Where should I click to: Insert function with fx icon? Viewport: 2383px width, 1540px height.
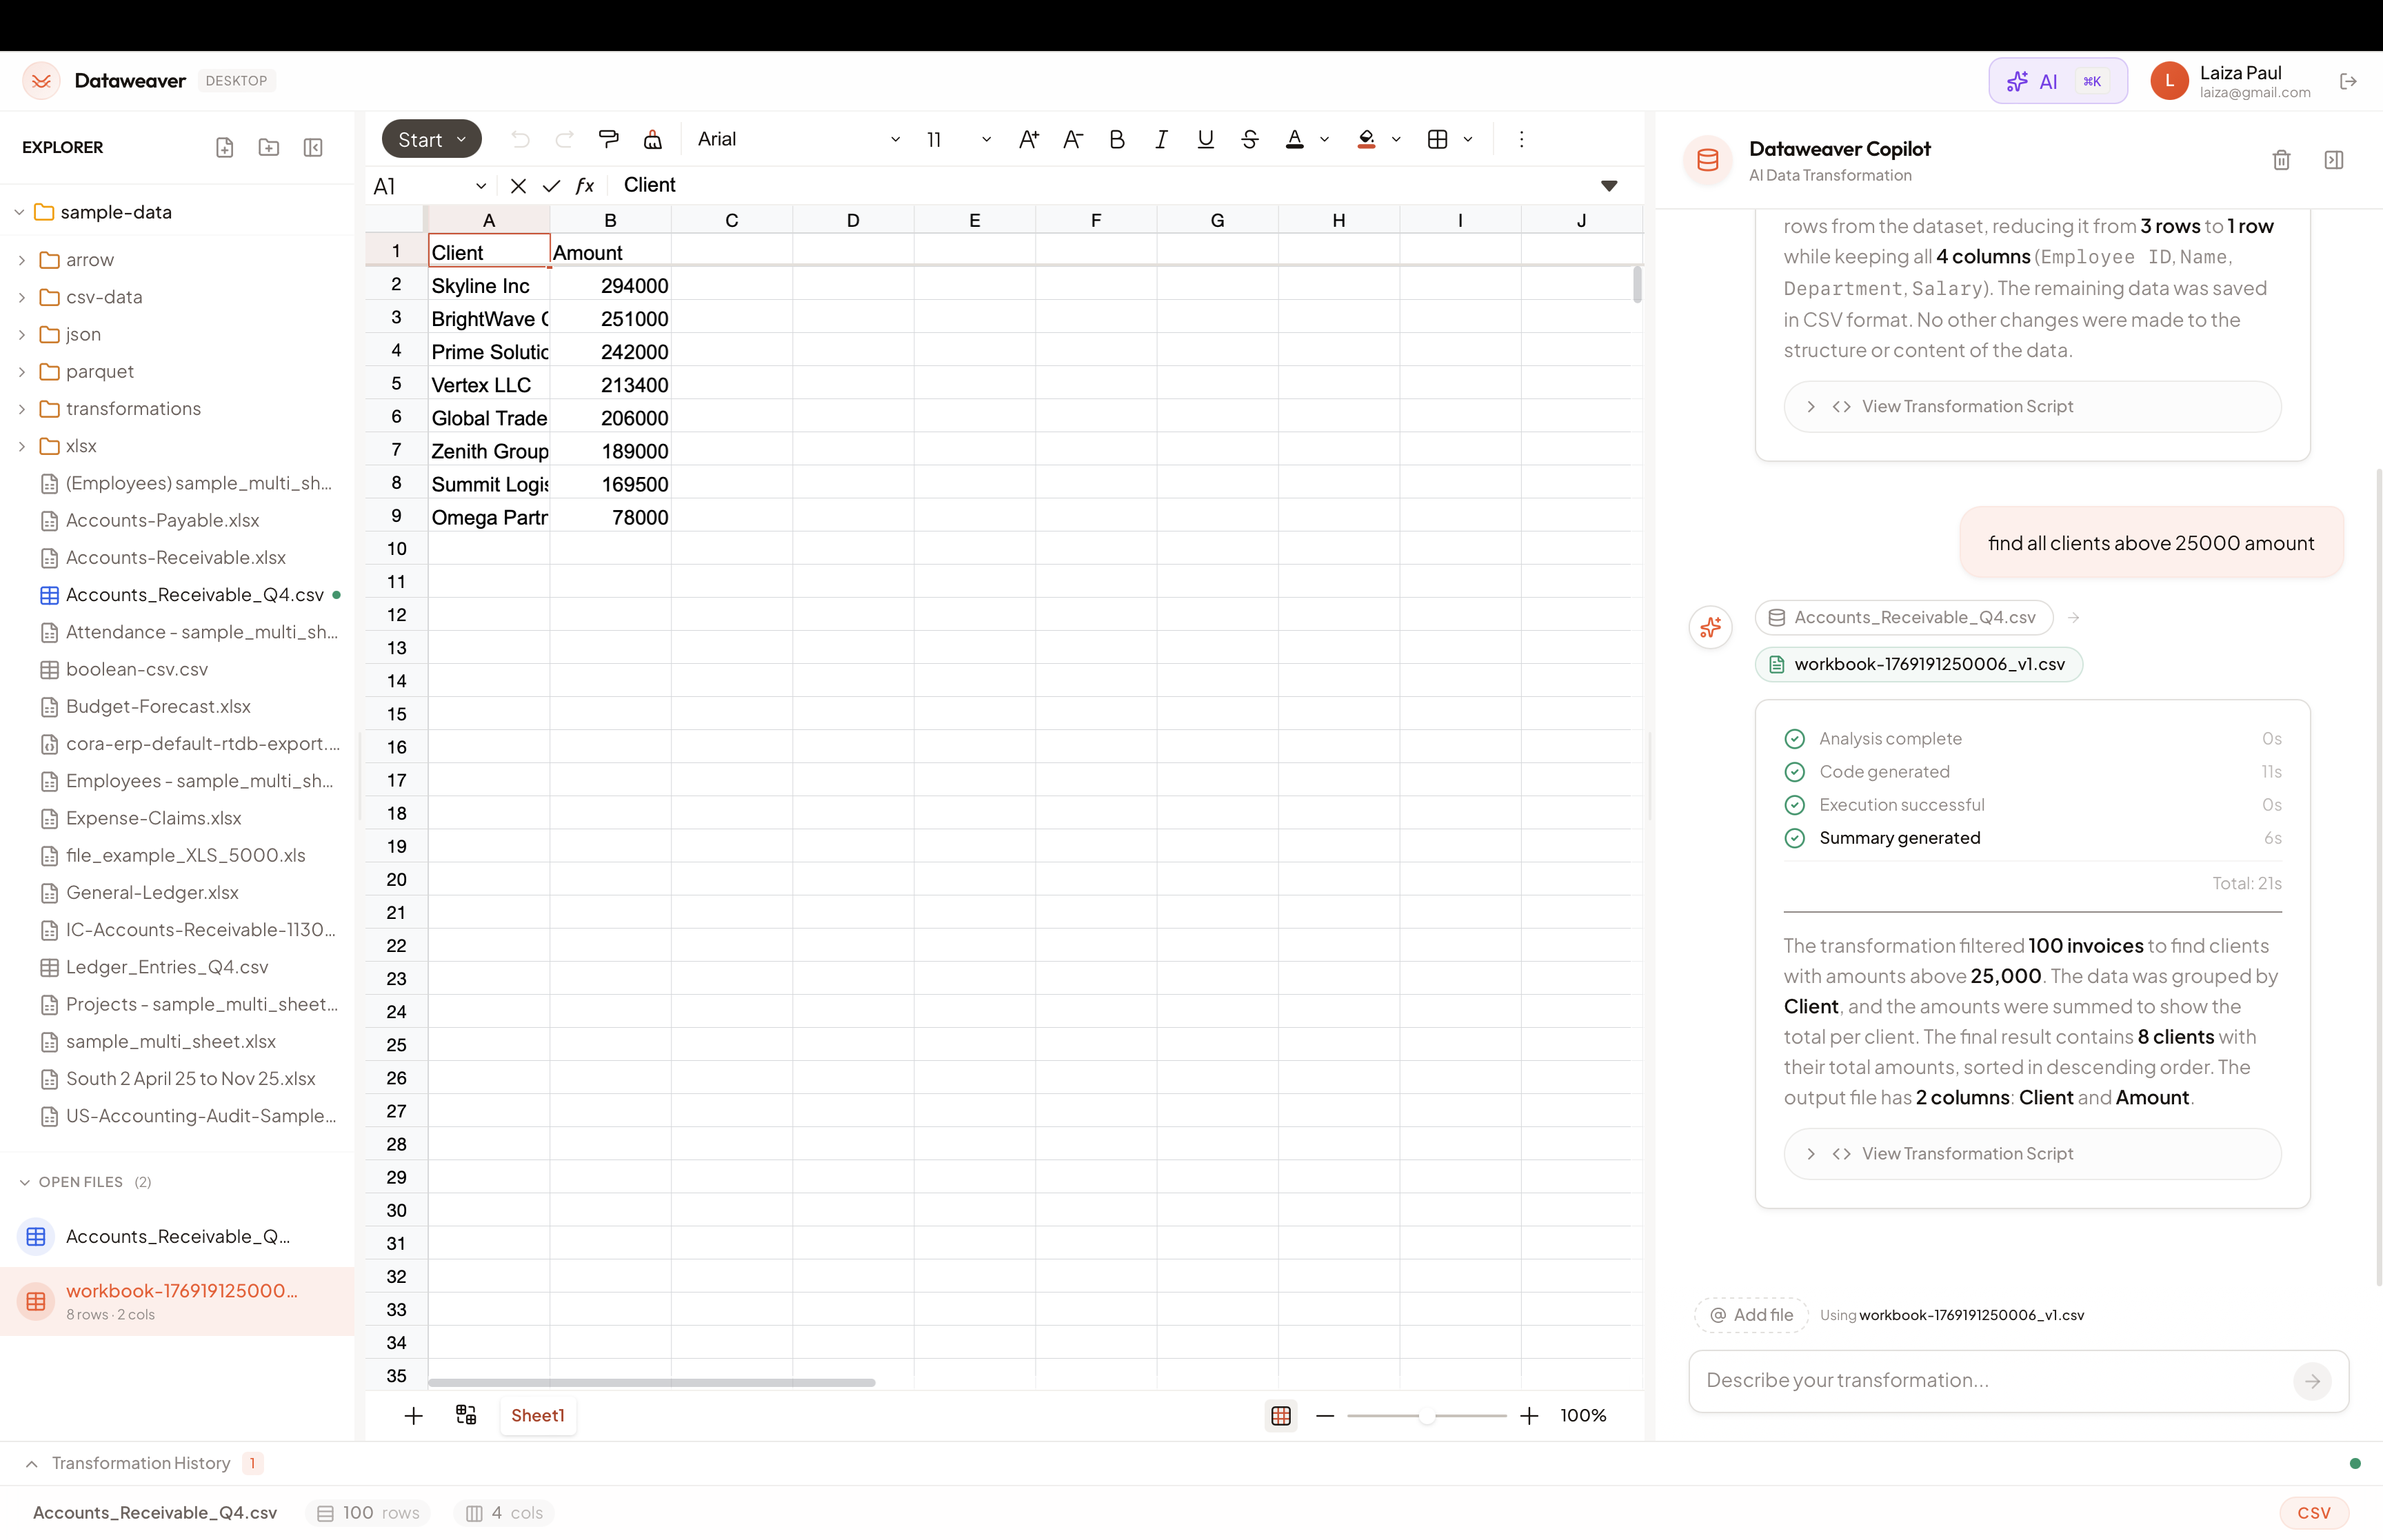coord(585,186)
